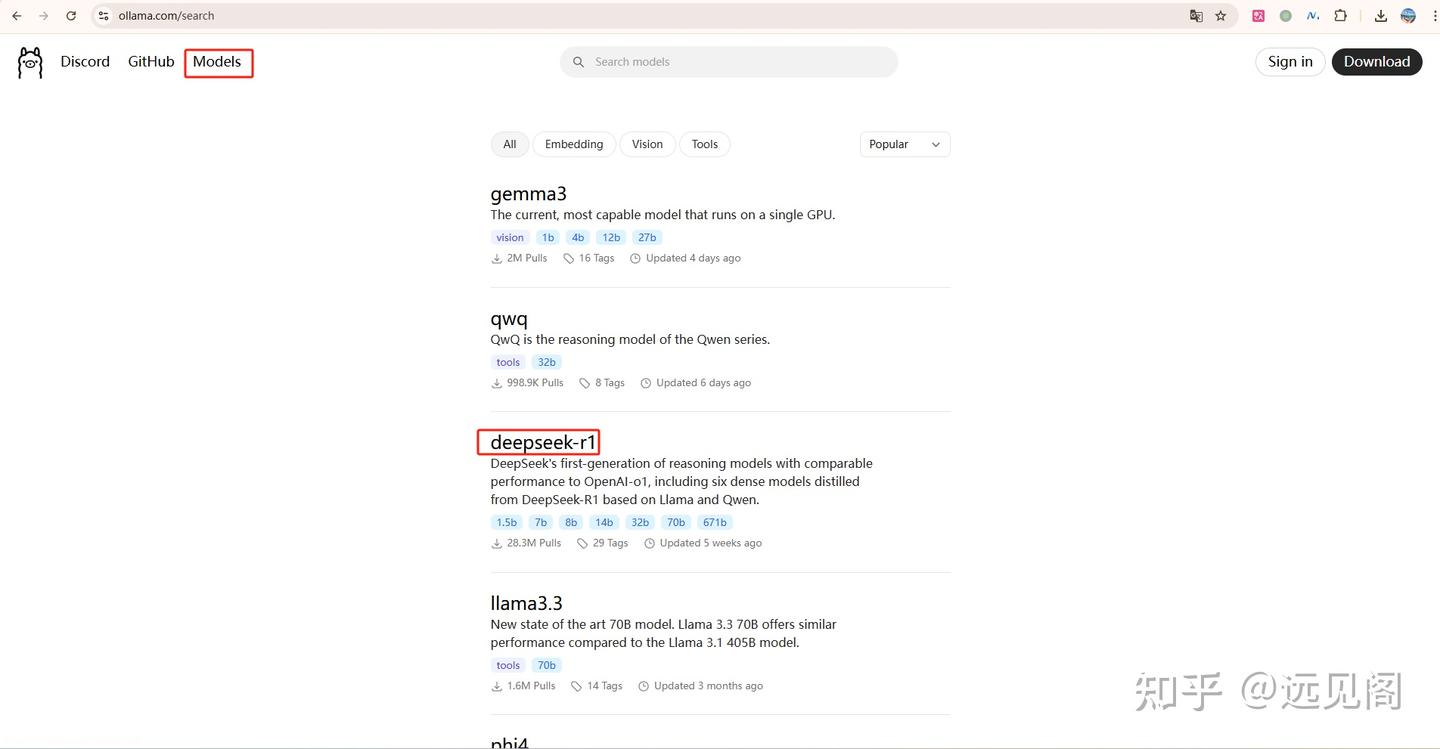Click the browser profile avatar
The height and width of the screenshot is (749, 1440).
[1408, 15]
